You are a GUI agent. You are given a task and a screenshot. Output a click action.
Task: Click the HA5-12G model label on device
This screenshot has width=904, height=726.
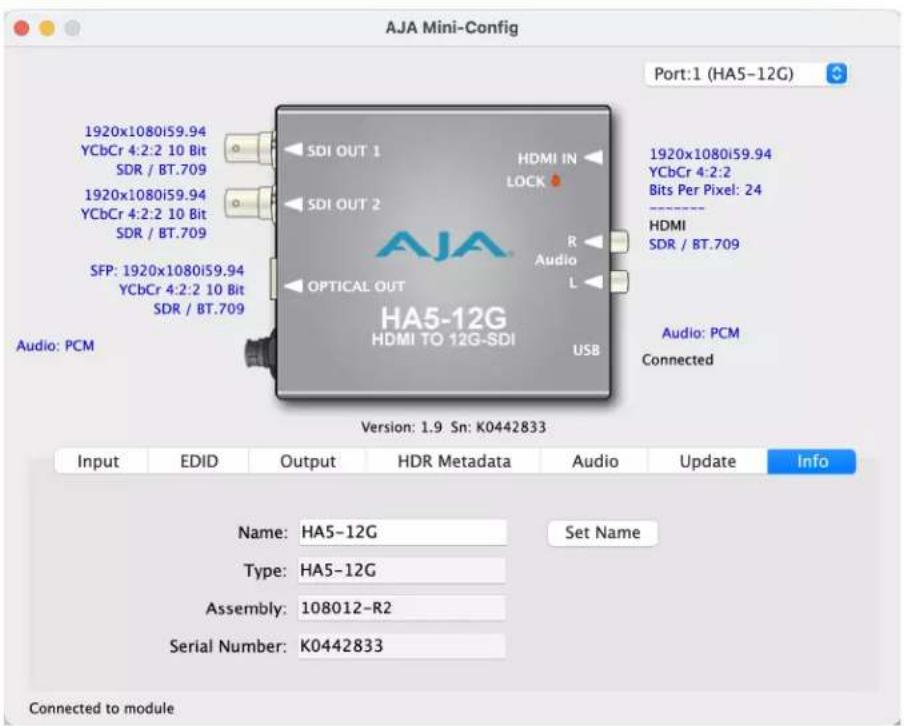click(443, 318)
